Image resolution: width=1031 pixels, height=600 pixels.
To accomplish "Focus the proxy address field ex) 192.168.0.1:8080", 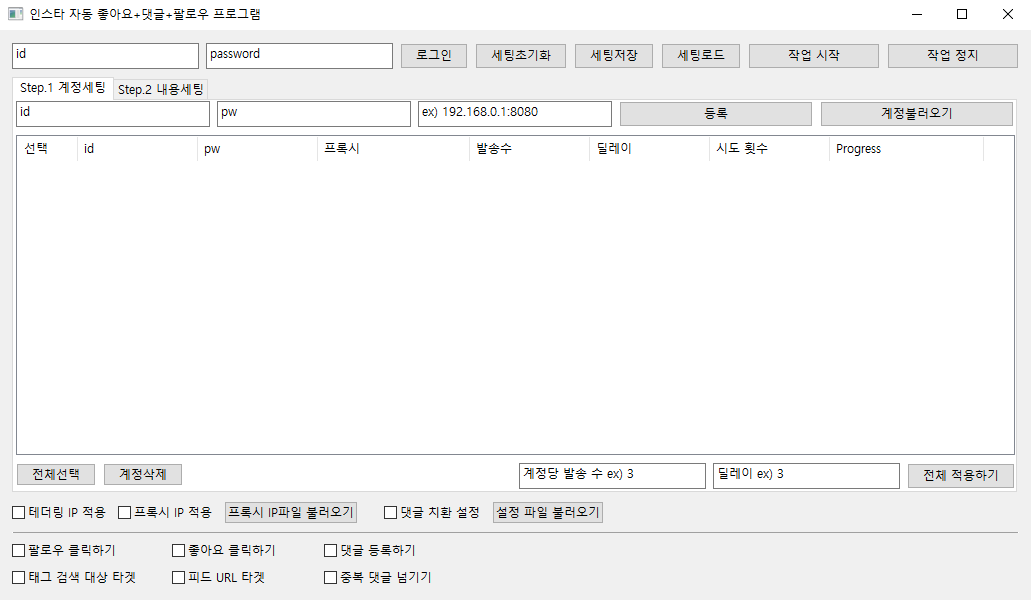I will tap(514, 114).
